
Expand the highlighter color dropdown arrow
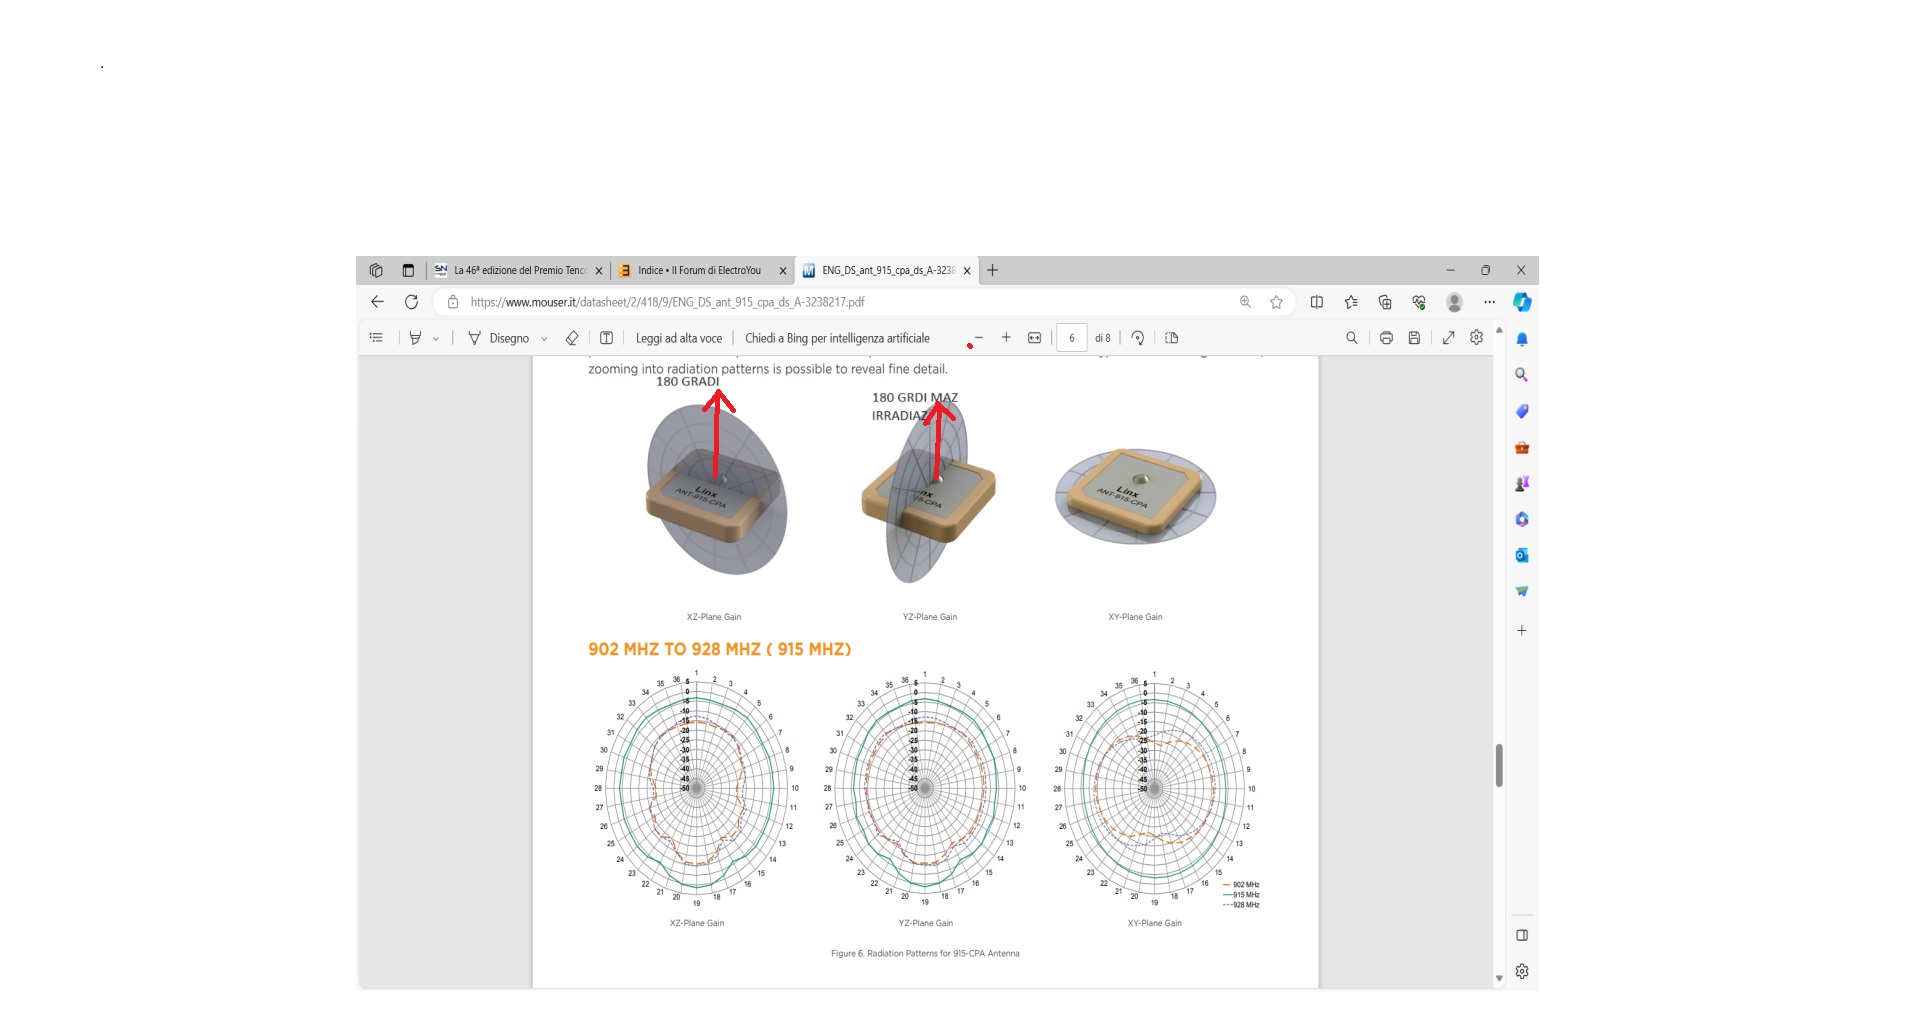coord(436,339)
